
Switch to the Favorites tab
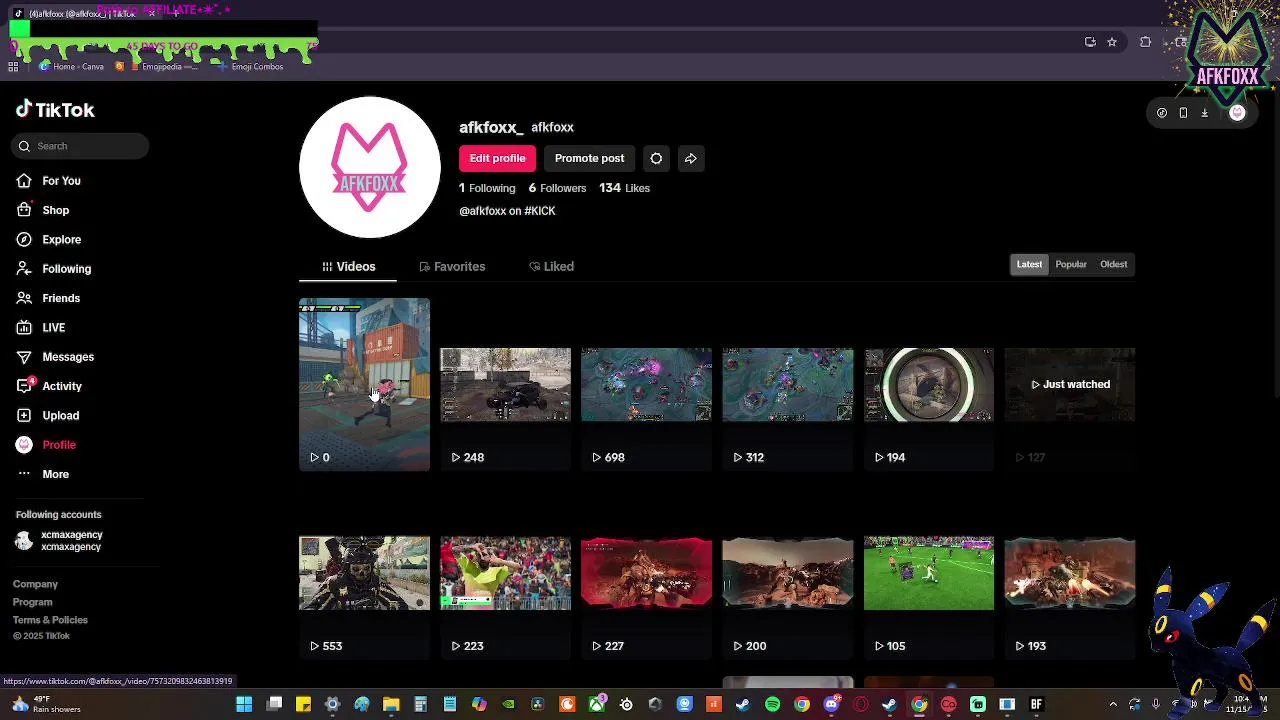(x=452, y=267)
